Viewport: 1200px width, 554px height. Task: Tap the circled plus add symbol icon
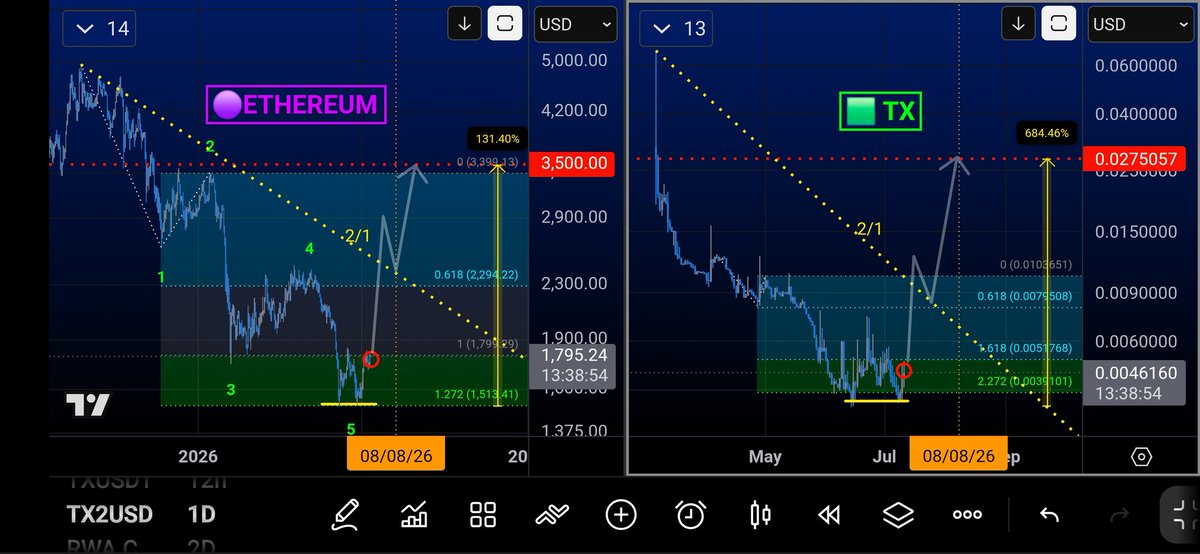coord(620,515)
